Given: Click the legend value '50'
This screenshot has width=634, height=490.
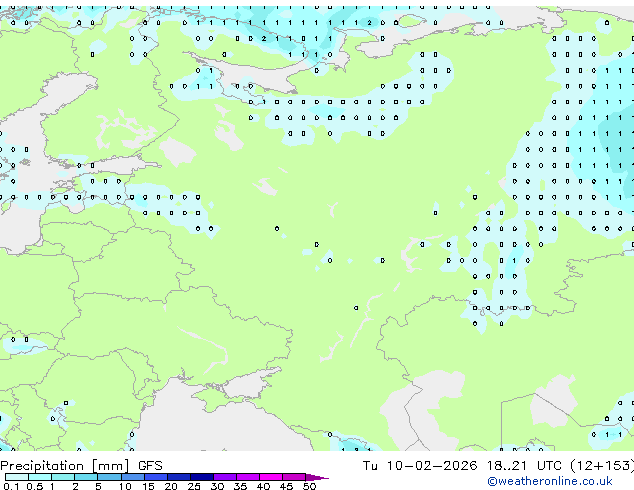Looking at the screenshot, I should 309,486.
